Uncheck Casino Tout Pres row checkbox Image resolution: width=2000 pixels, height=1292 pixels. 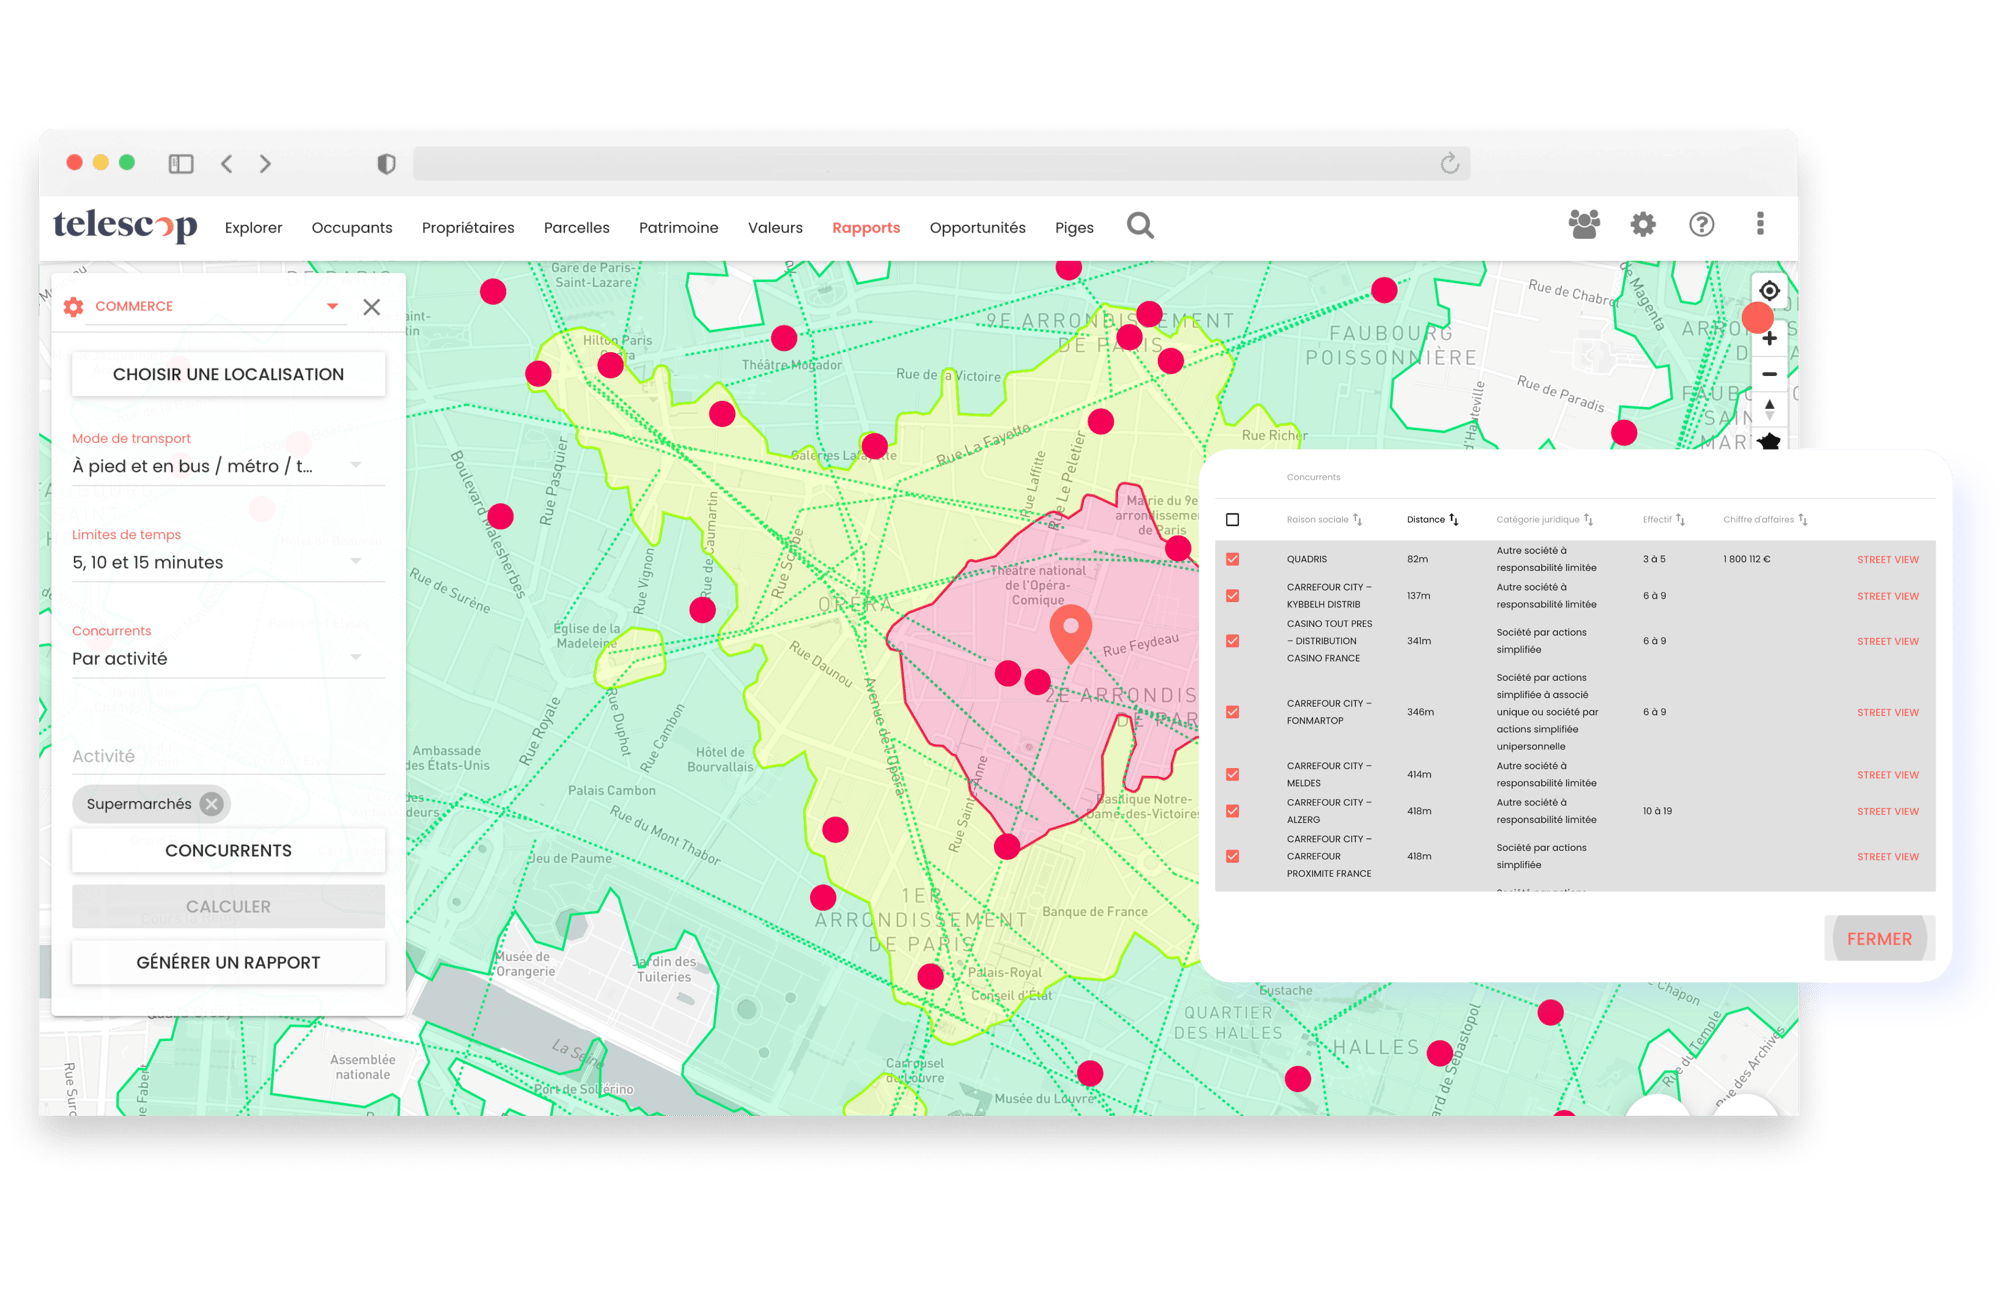tap(1232, 641)
